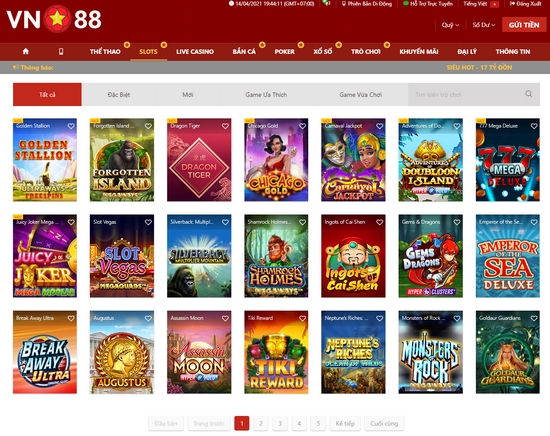Favorite the Golden Stallion game

coord(71,126)
